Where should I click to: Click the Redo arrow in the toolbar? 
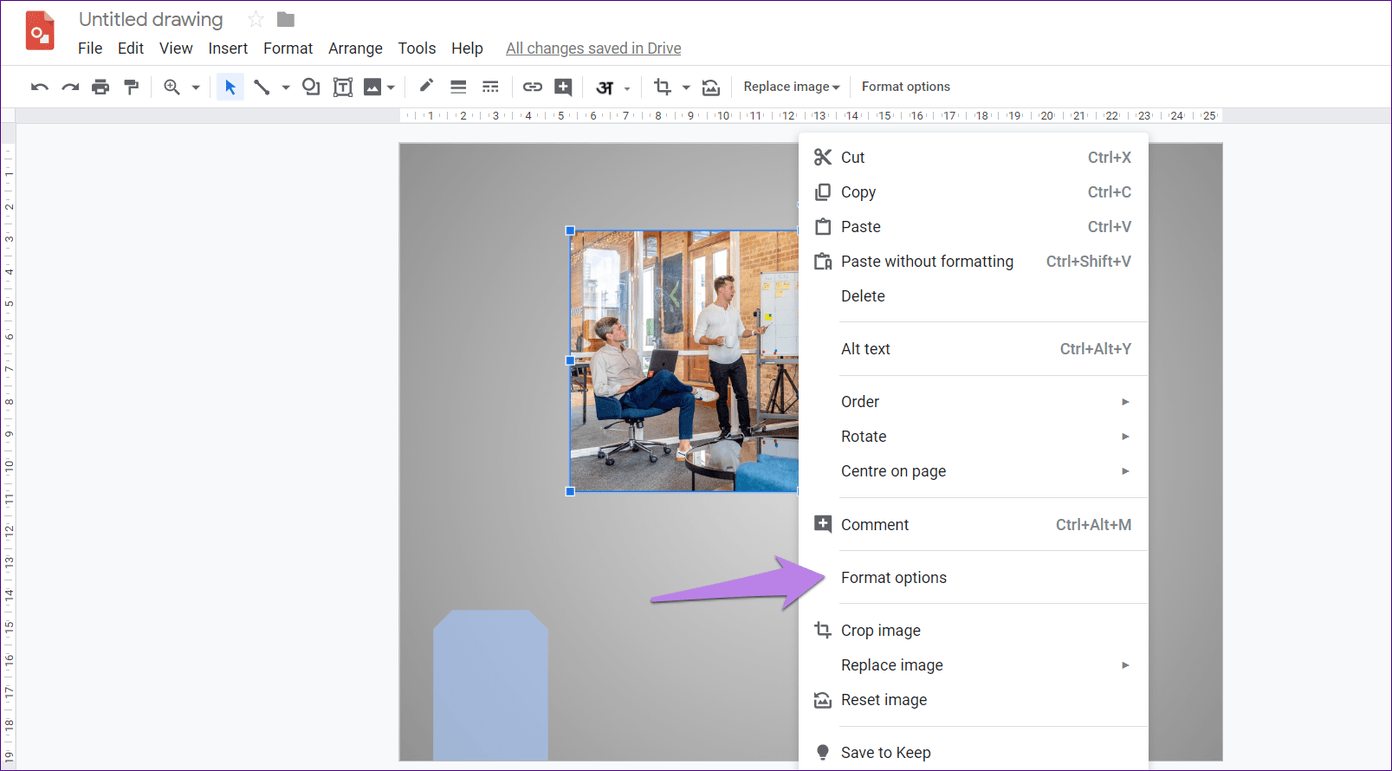coord(70,87)
